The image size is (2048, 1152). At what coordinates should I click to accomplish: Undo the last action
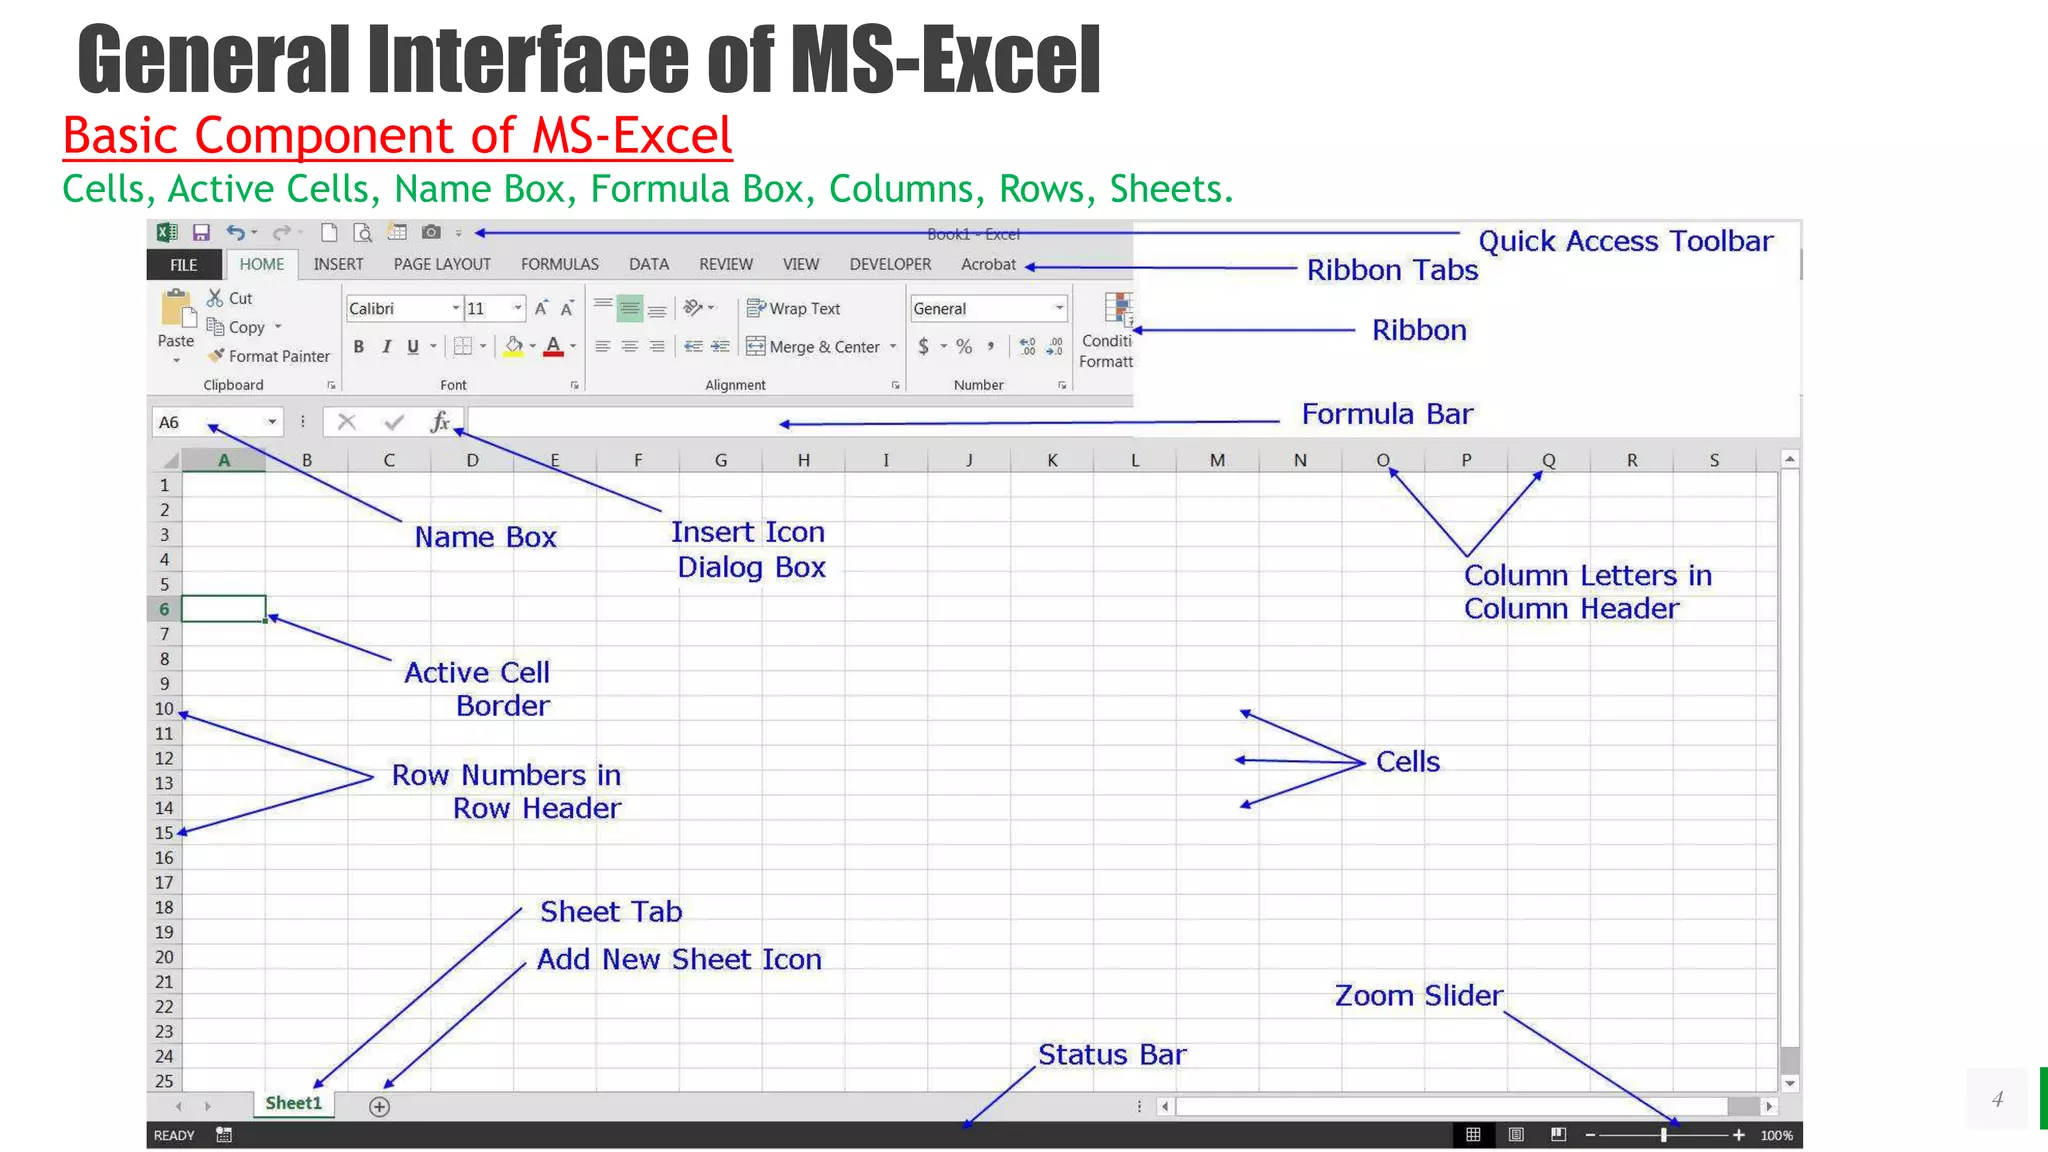tap(235, 233)
